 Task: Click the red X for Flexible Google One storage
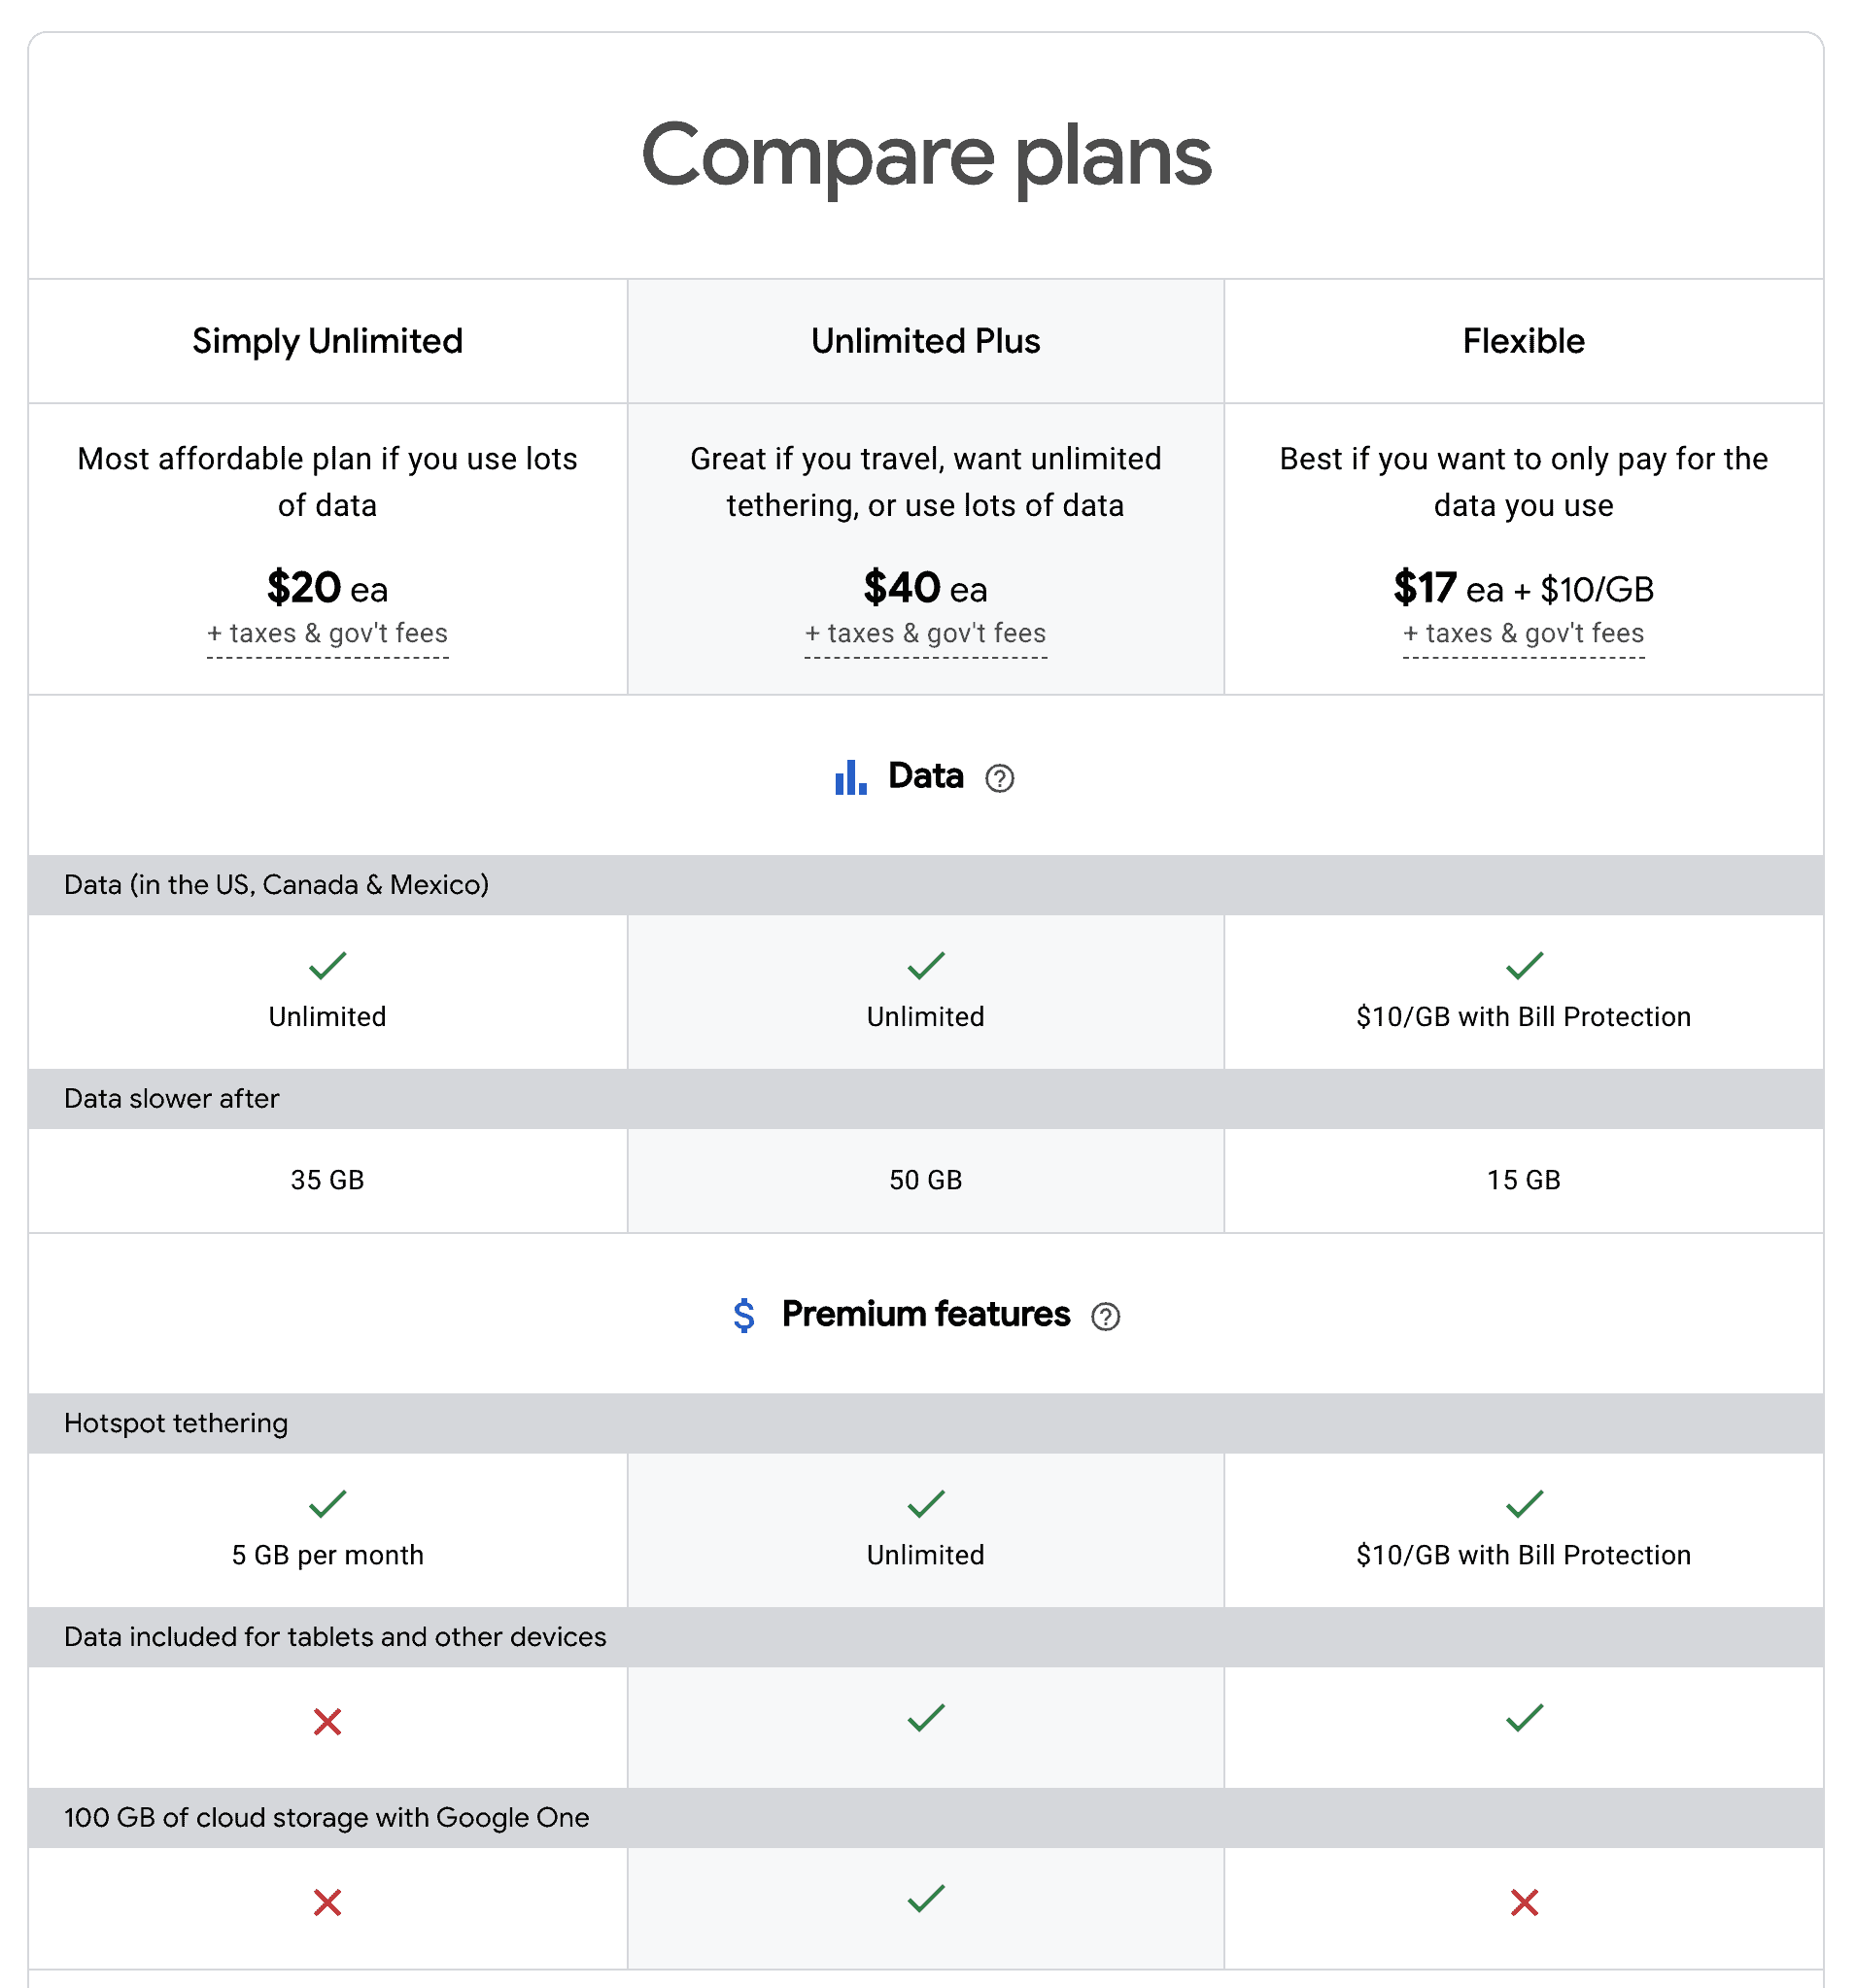point(1523,1902)
